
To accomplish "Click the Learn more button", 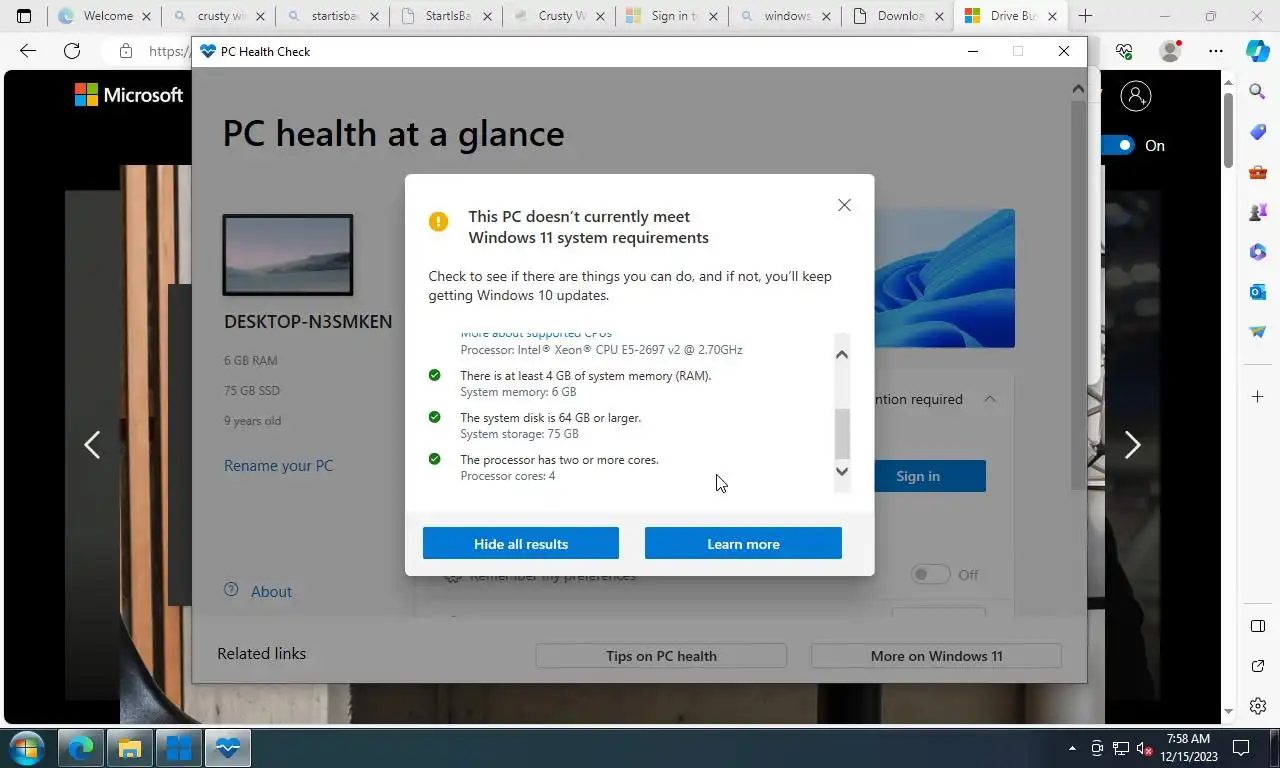I will 743,544.
